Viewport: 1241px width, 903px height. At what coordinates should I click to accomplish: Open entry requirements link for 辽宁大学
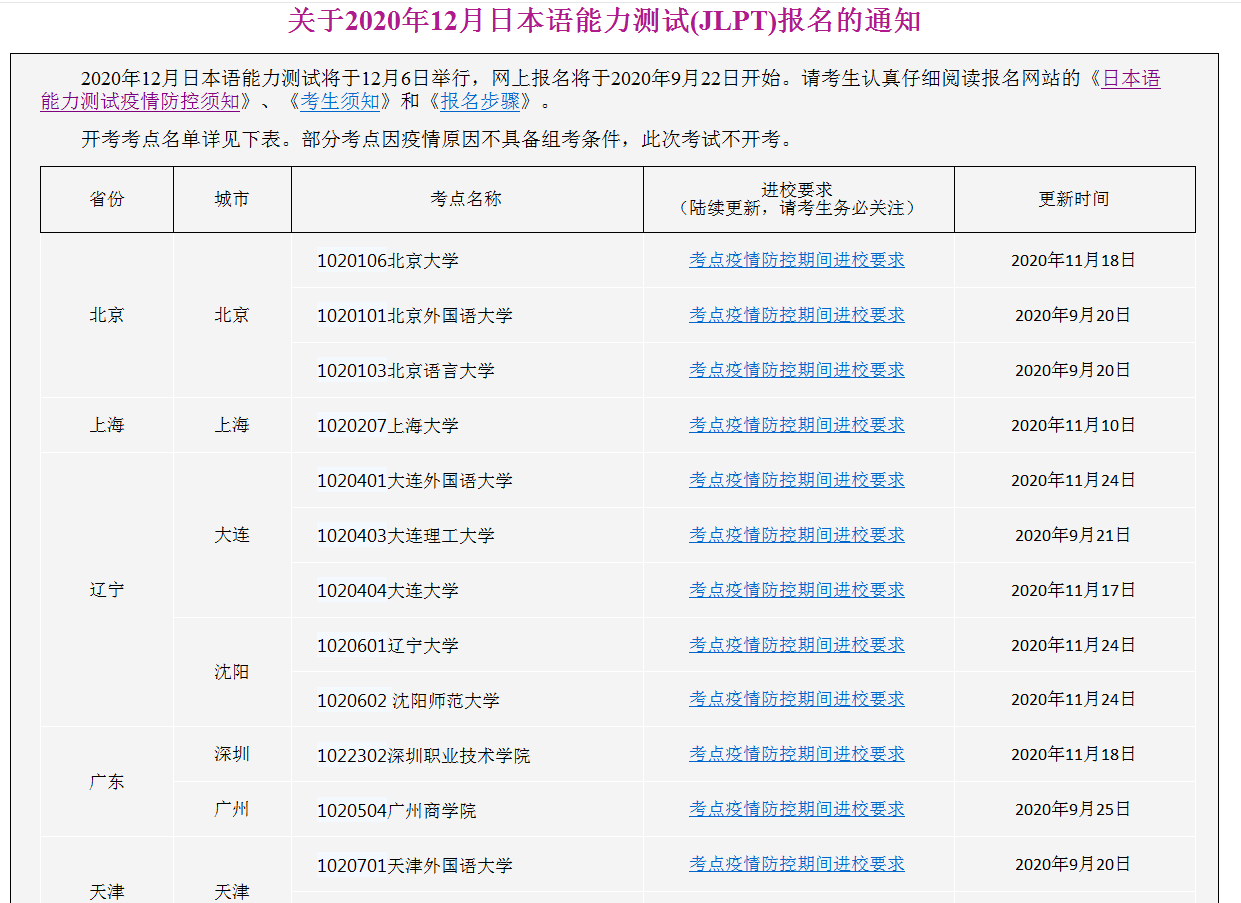tap(796, 645)
